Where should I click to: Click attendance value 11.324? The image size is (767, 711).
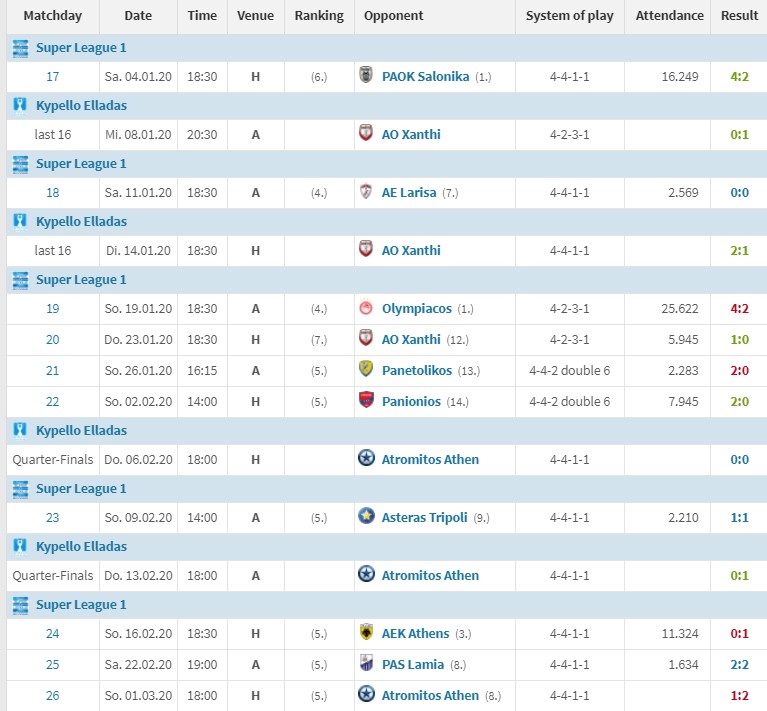(x=679, y=634)
